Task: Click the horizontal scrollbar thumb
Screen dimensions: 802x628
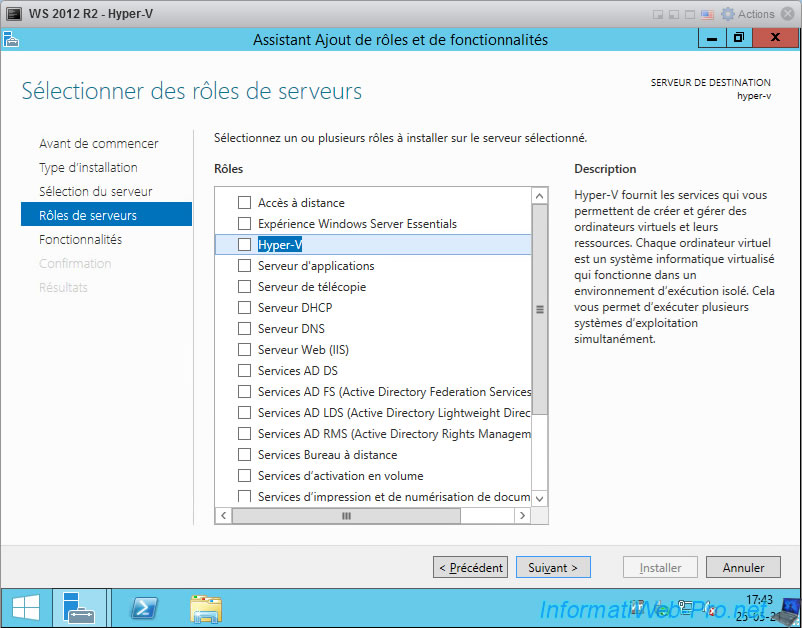Action: tap(346, 515)
